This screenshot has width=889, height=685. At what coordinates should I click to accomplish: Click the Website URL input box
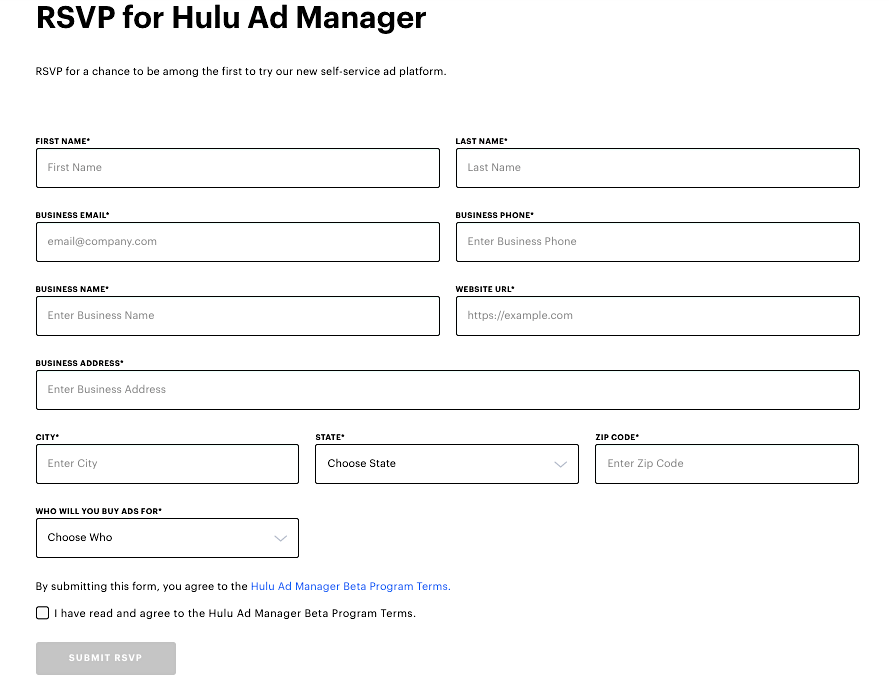click(x=658, y=316)
